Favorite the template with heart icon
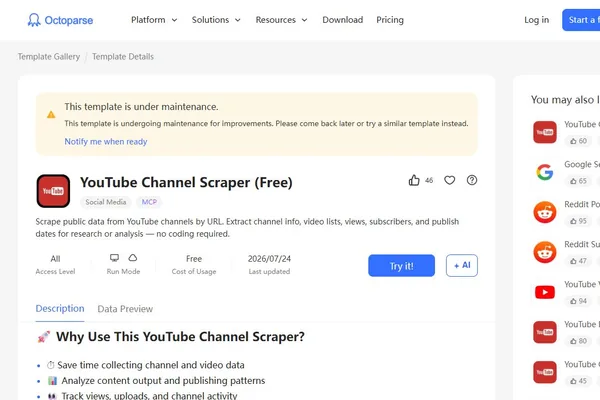The image size is (600, 400). click(450, 180)
